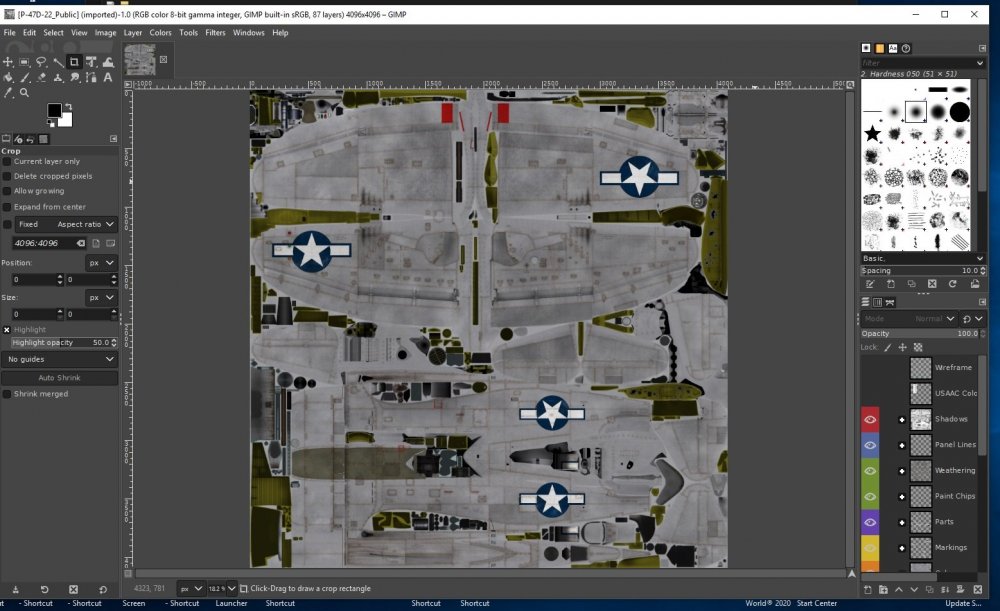This screenshot has width=1000, height=611.
Task: Open the Filters menu
Action: coord(215,32)
